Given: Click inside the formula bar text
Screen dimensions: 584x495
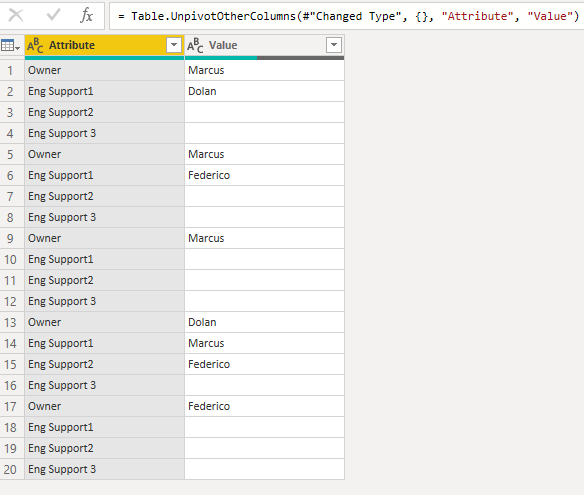Looking at the screenshot, I should pos(348,16).
